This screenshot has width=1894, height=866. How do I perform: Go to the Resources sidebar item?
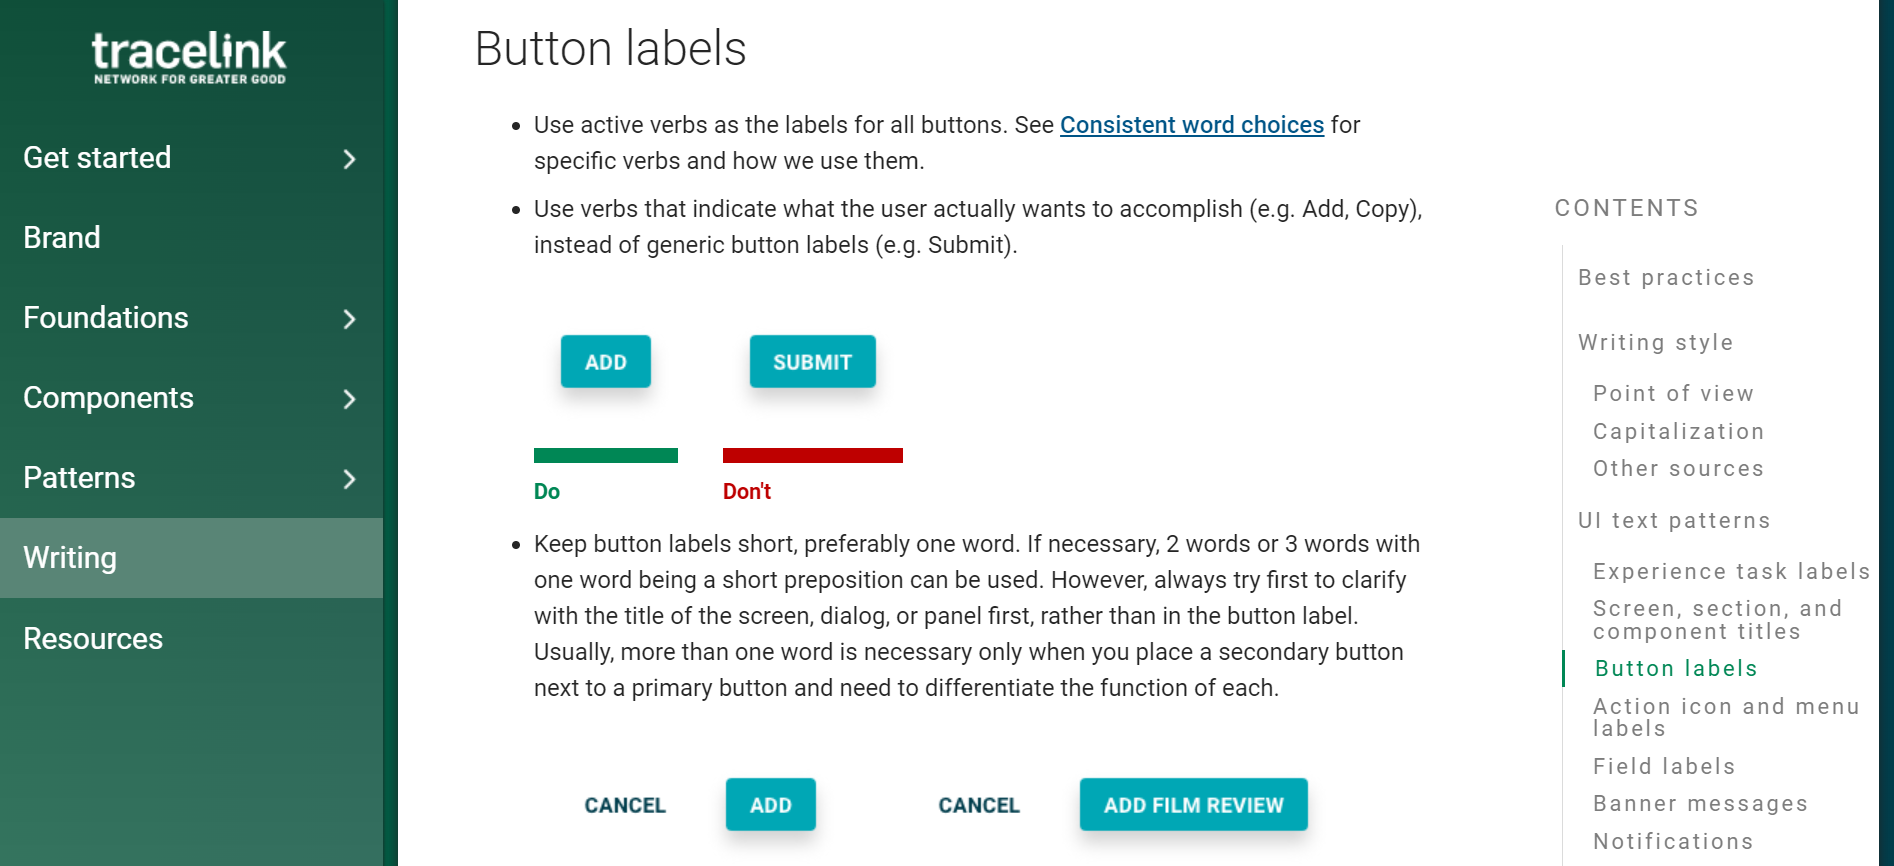[x=93, y=639]
